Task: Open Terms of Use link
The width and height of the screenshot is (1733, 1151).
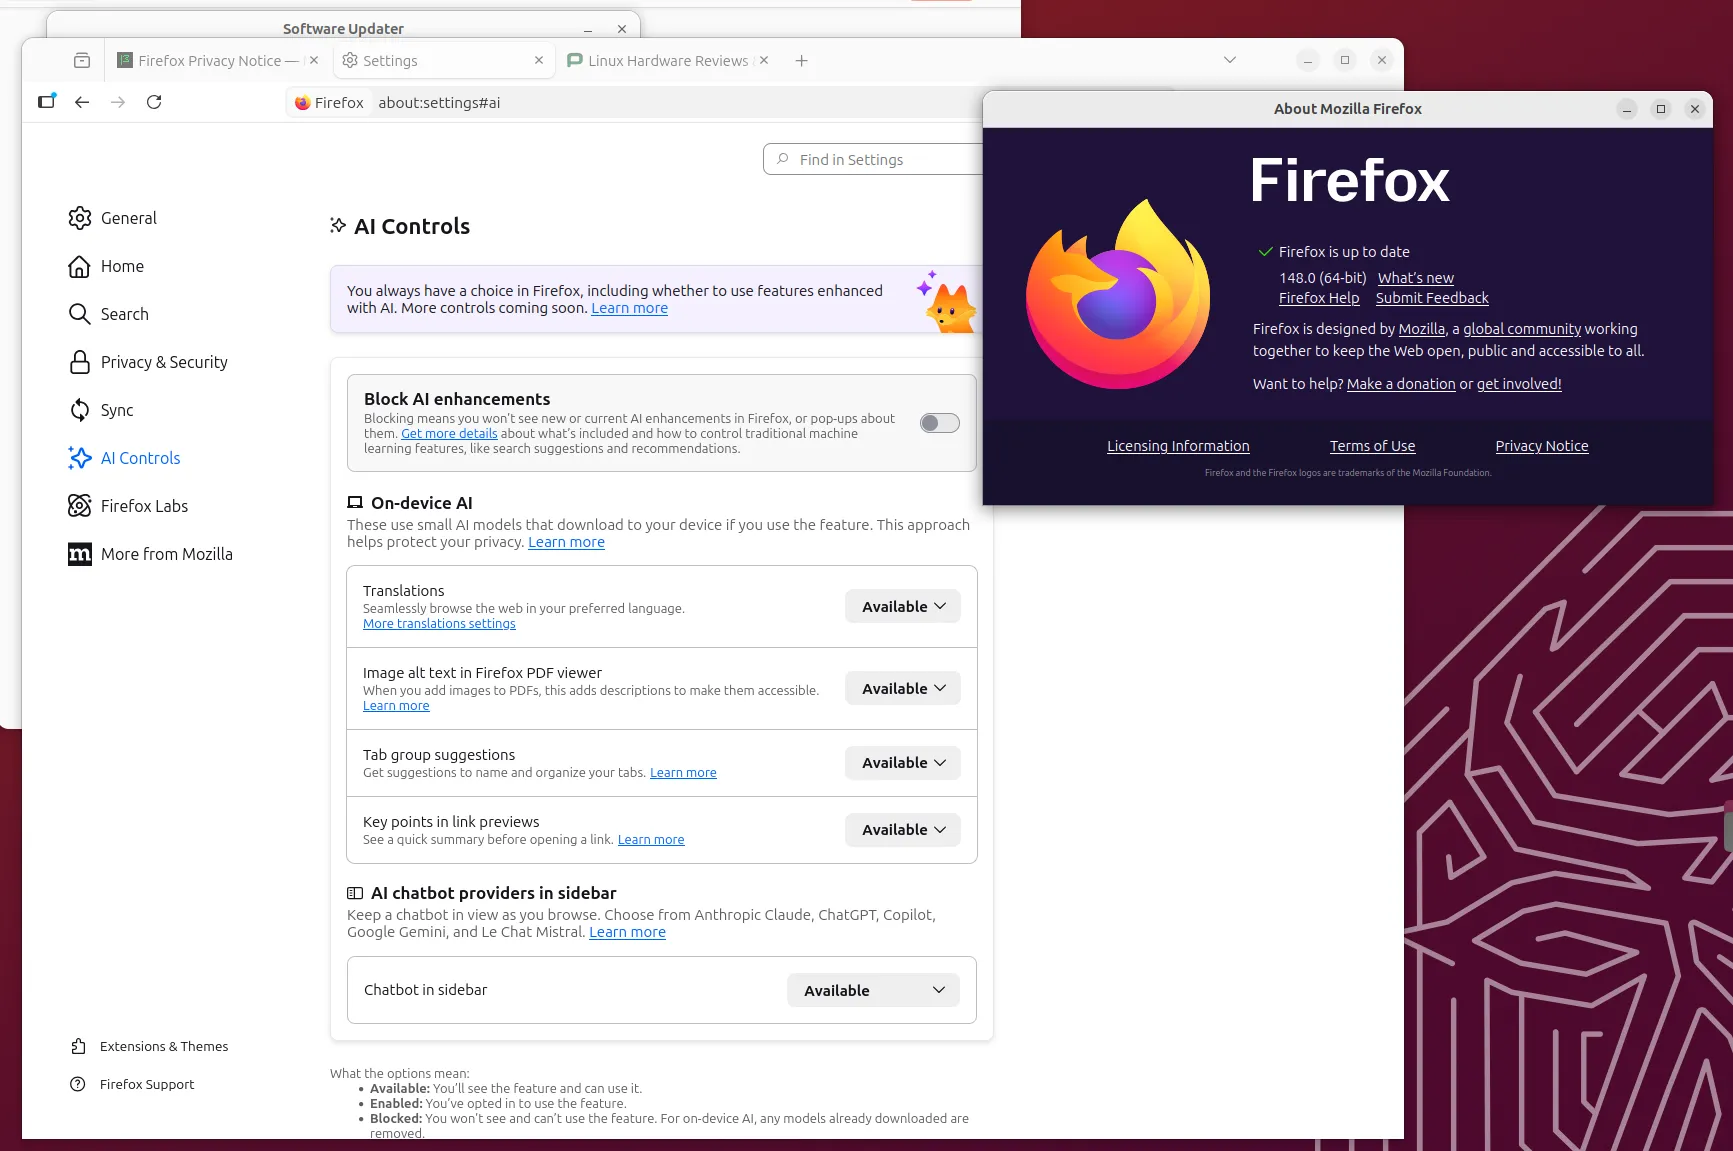Action: [1372, 446]
